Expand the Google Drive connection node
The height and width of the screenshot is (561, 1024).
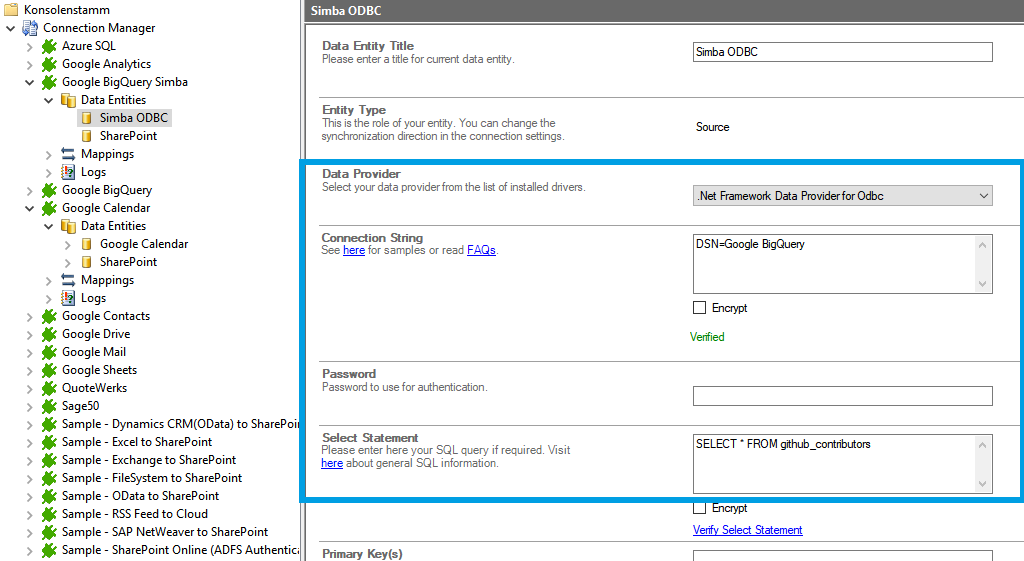click(30, 334)
